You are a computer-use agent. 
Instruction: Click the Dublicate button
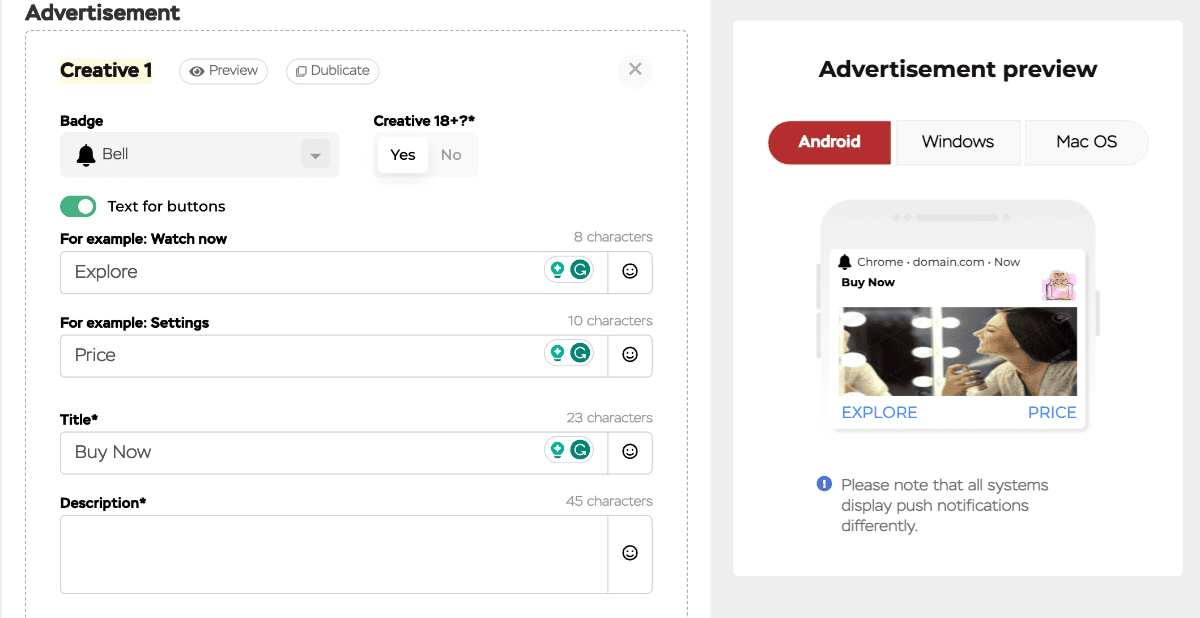(x=332, y=71)
